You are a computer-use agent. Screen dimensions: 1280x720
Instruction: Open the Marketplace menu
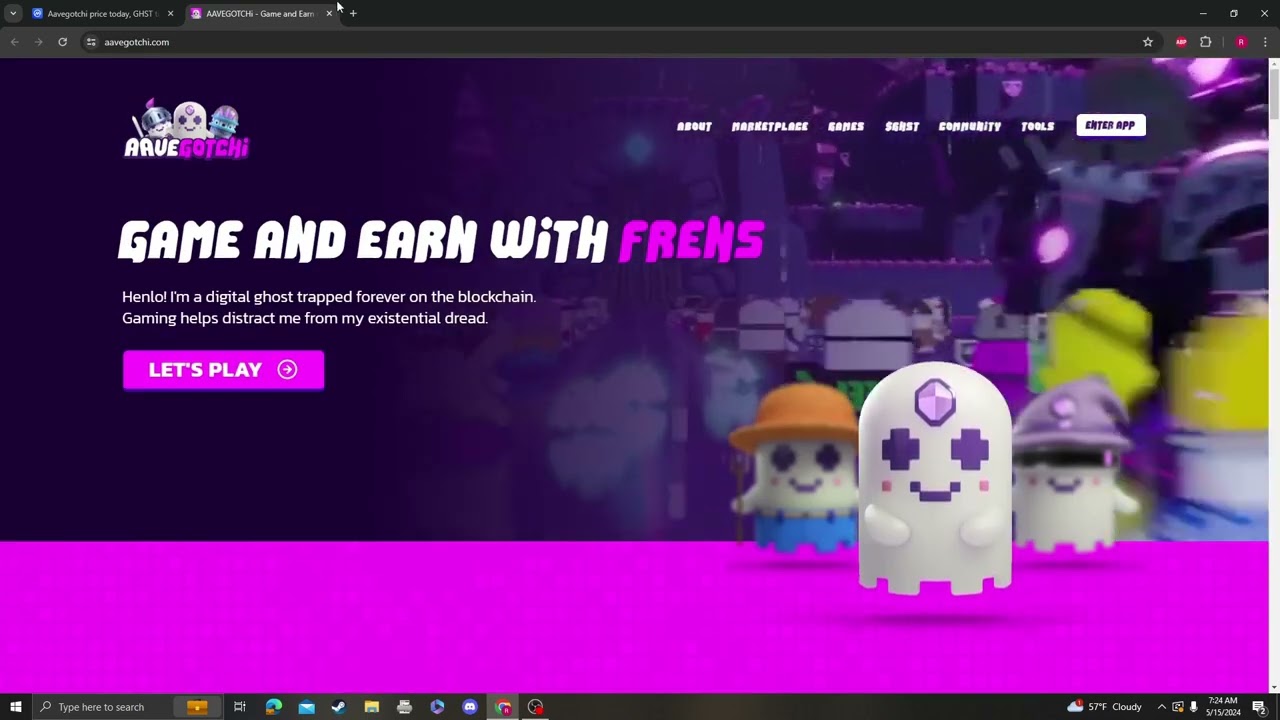pos(770,126)
